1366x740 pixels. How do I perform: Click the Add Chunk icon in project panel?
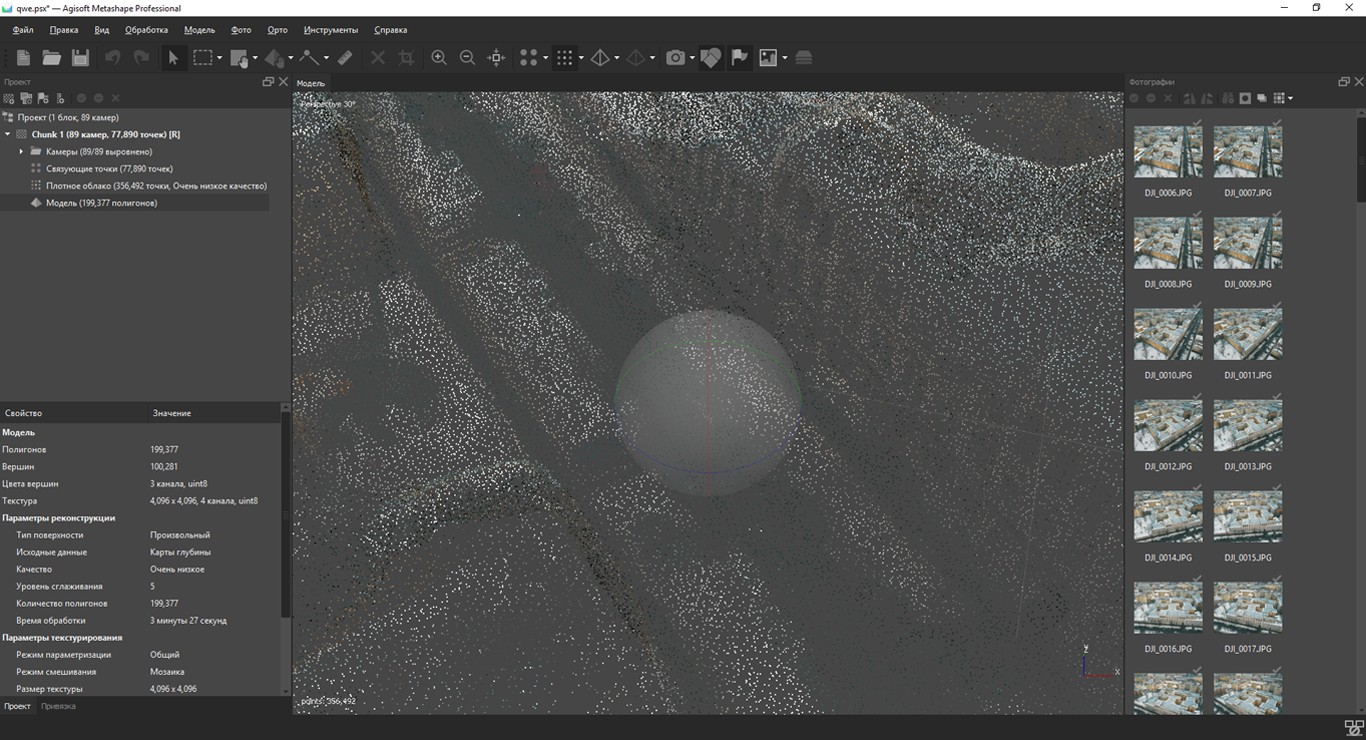9,98
